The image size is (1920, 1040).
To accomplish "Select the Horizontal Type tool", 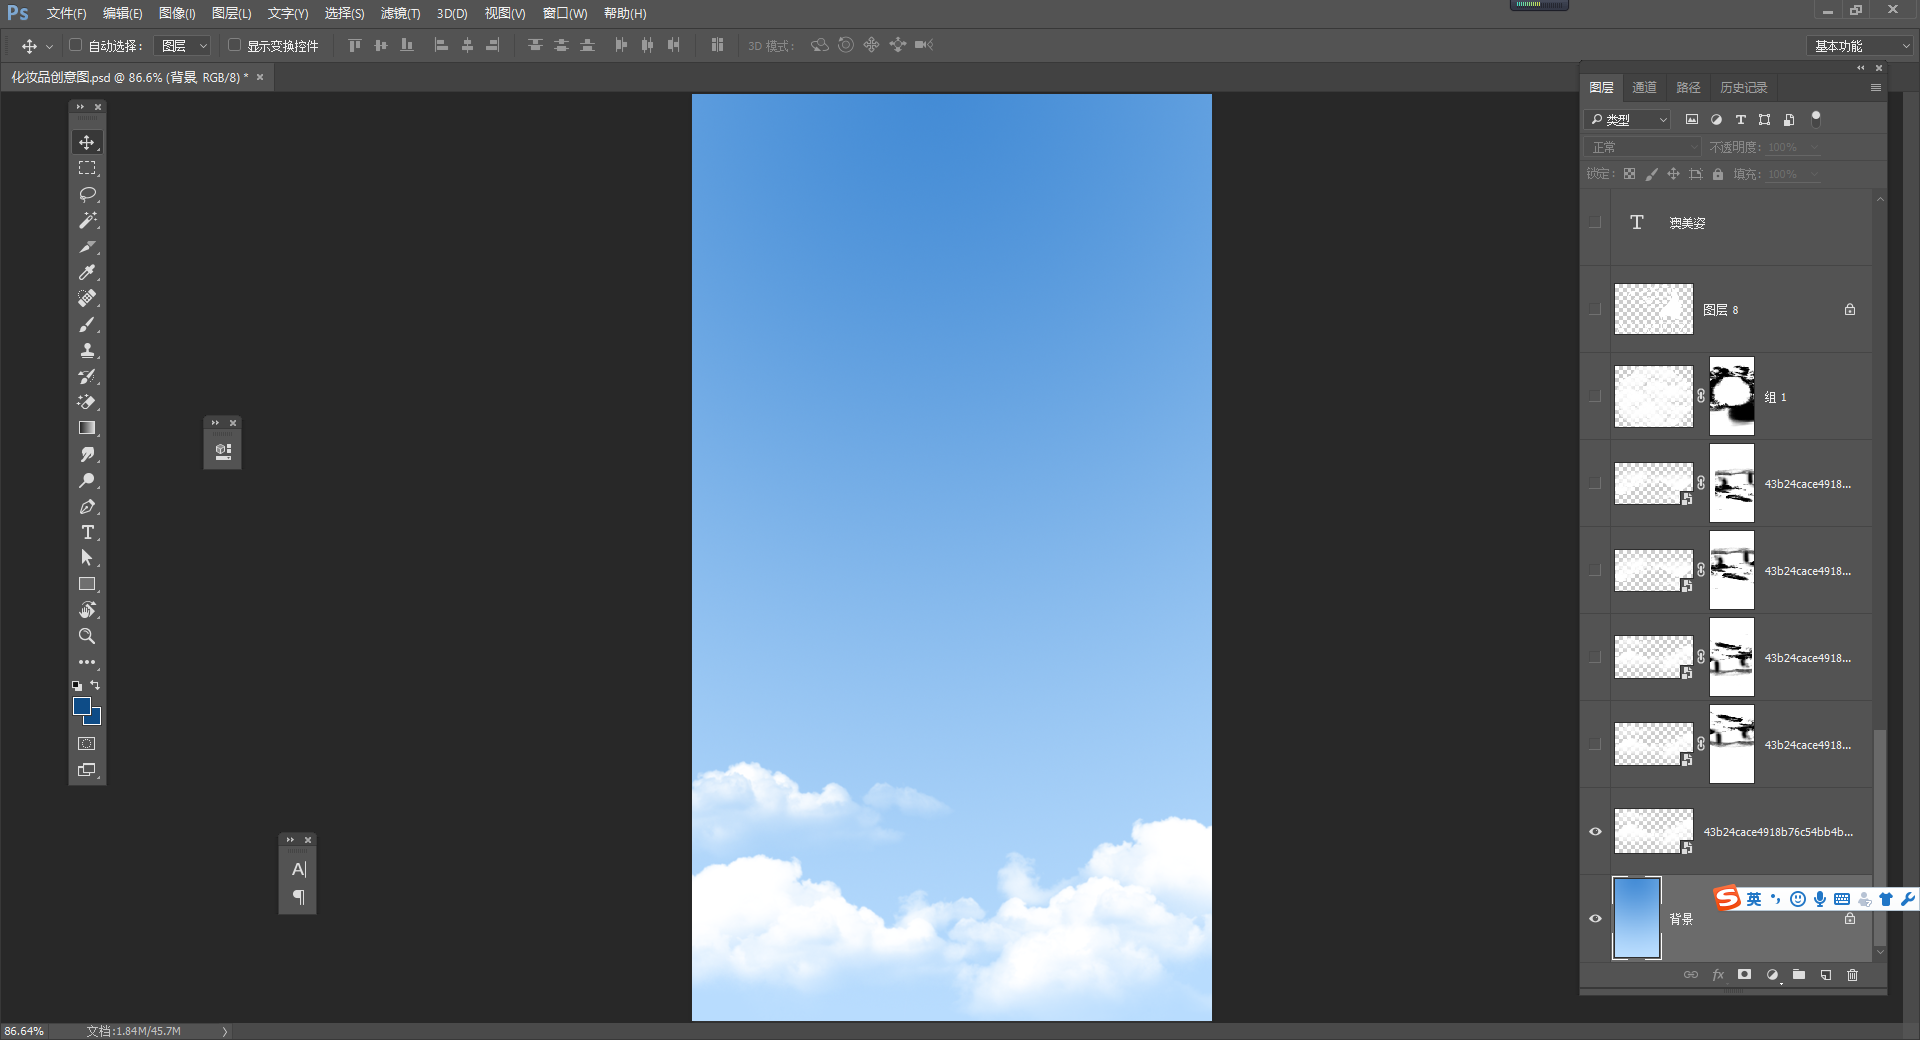I will click(x=87, y=532).
